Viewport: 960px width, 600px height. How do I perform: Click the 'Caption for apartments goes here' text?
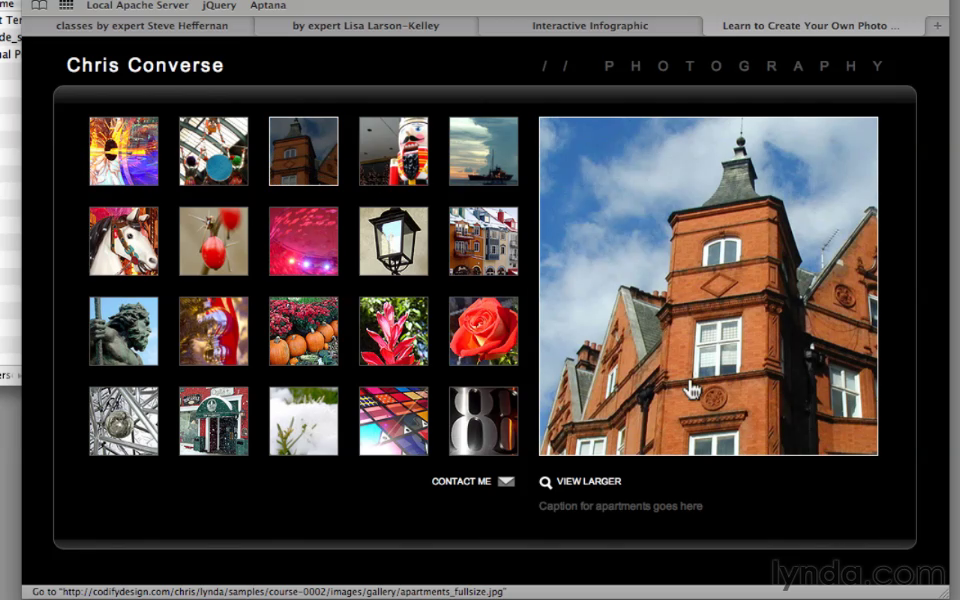tap(621, 506)
